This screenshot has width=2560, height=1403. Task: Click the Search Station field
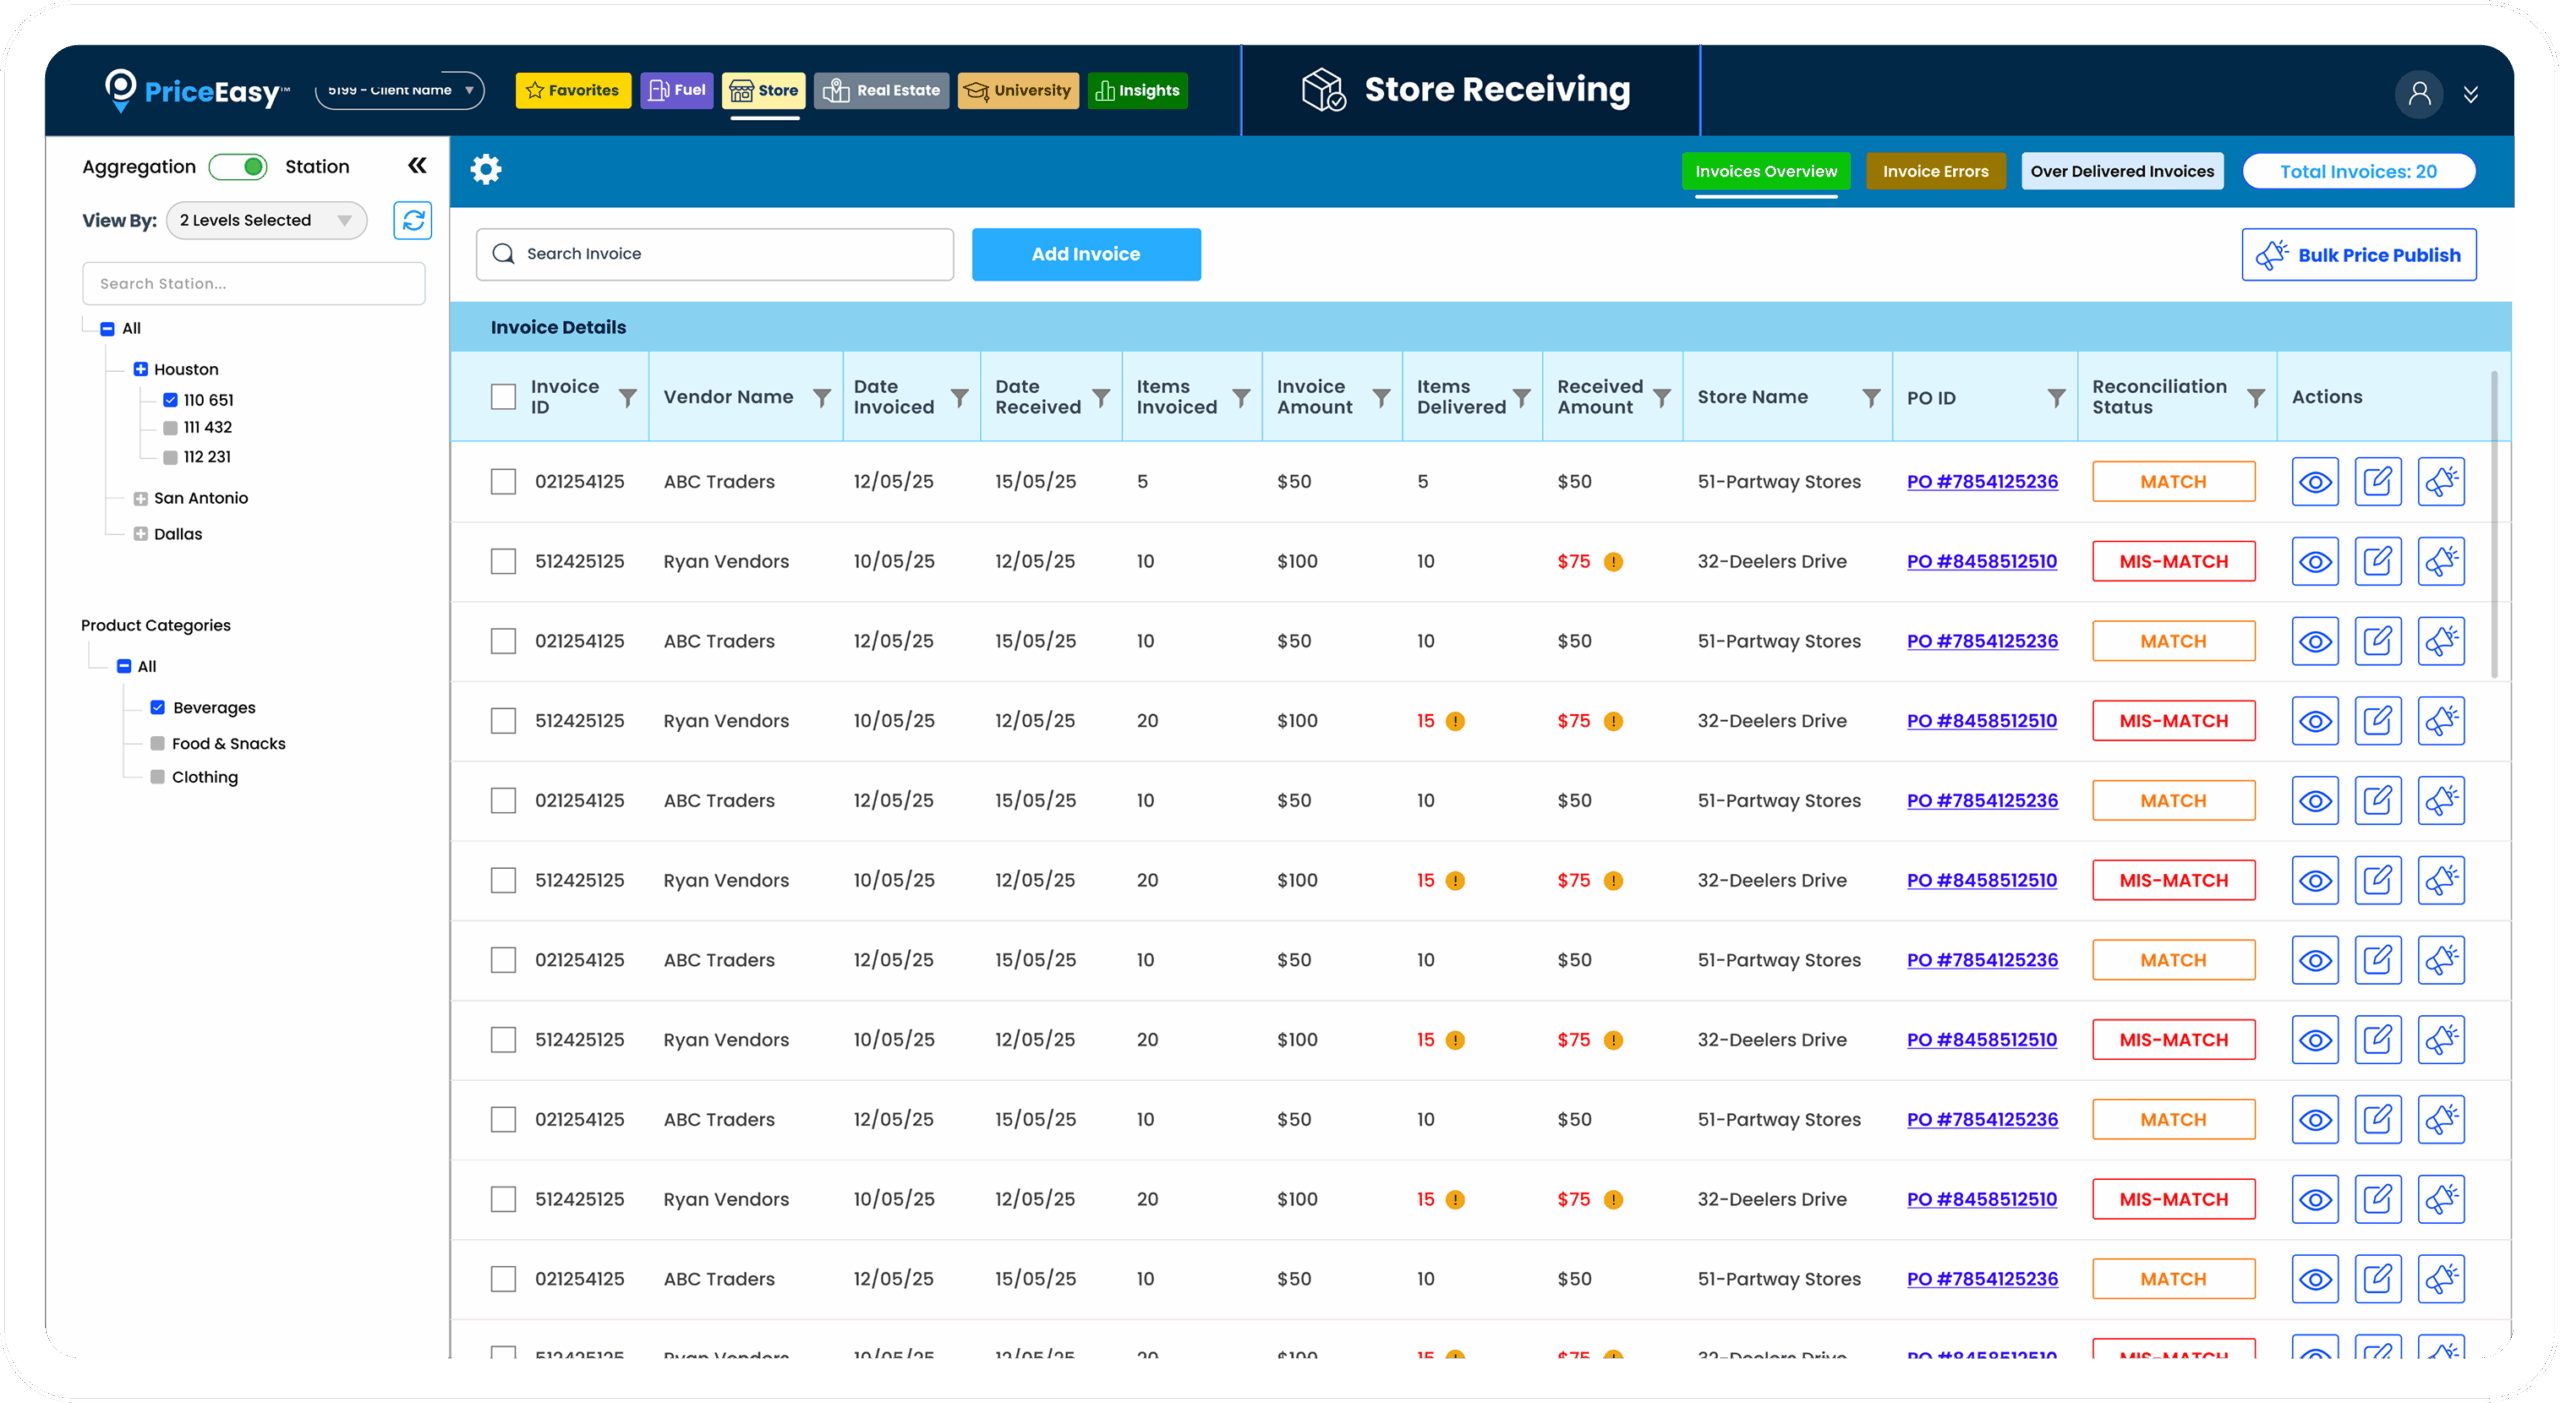(254, 284)
